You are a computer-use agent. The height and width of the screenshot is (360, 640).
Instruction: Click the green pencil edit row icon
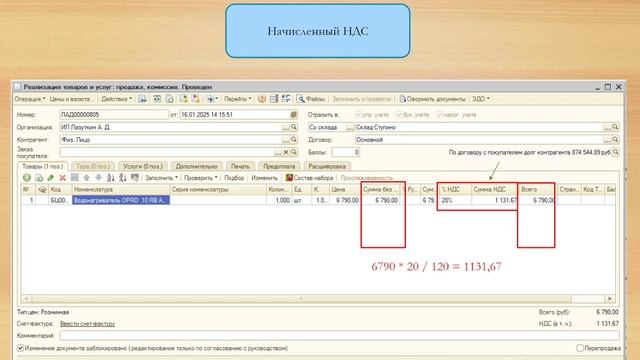(x=51, y=178)
